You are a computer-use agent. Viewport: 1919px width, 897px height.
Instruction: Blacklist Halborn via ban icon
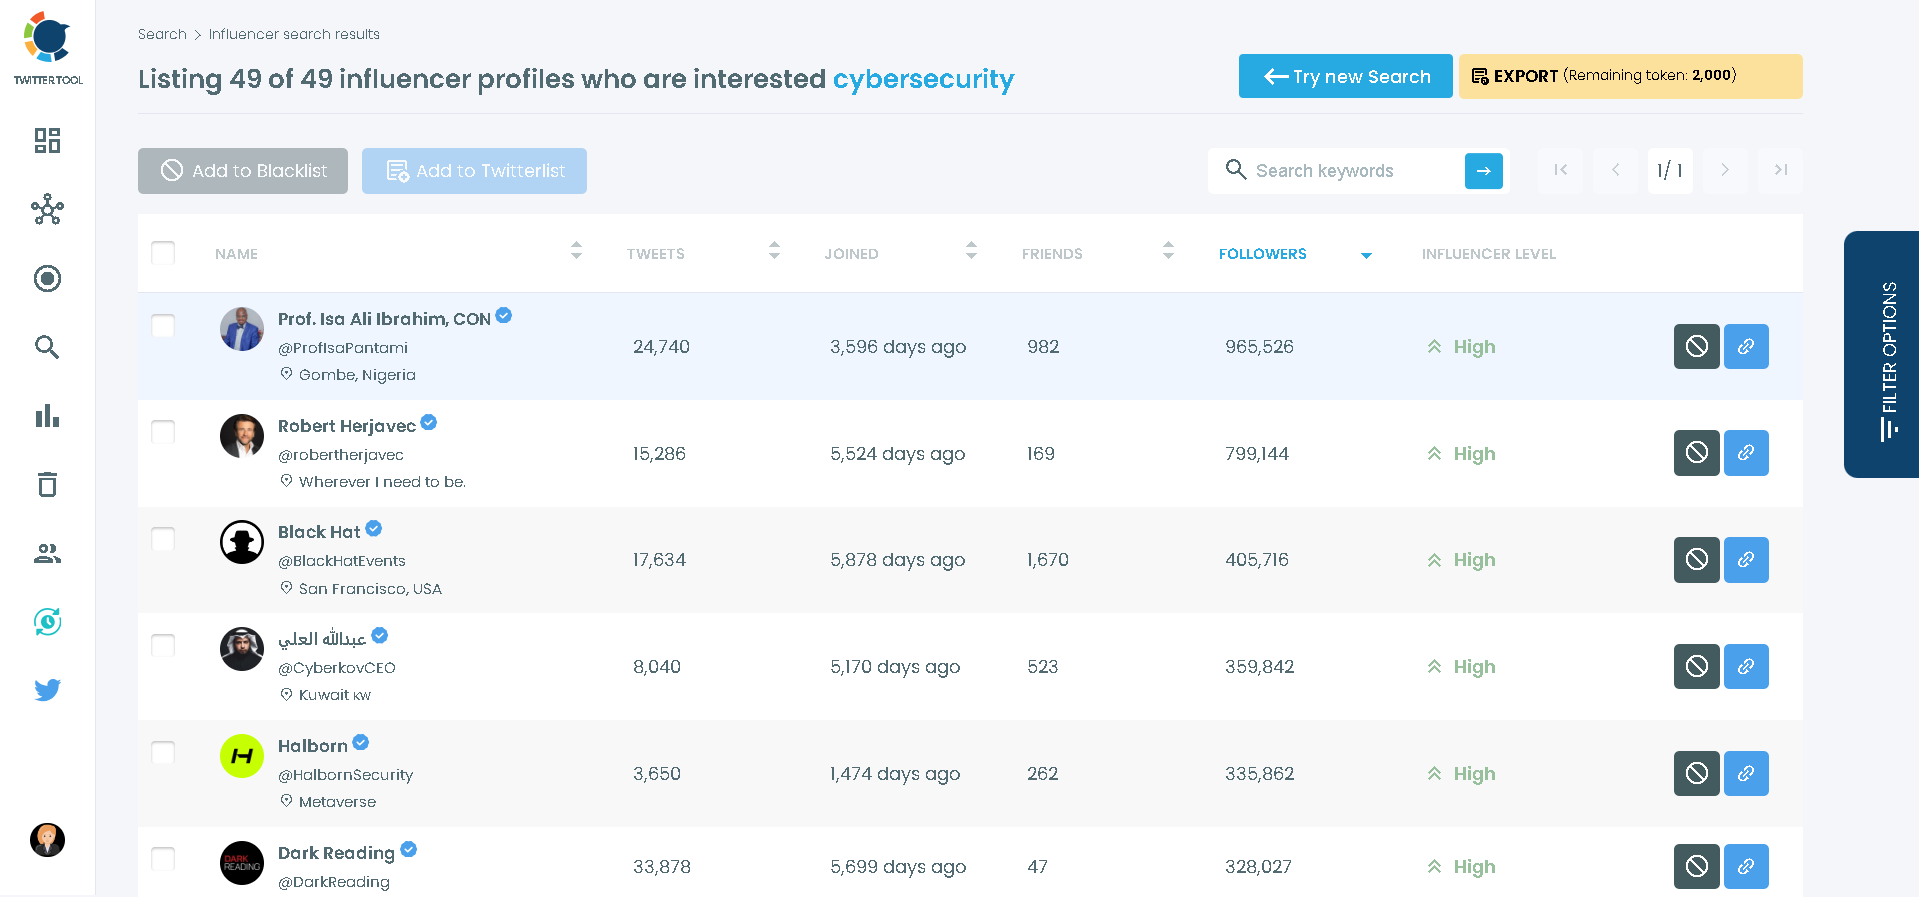(x=1696, y=773)
